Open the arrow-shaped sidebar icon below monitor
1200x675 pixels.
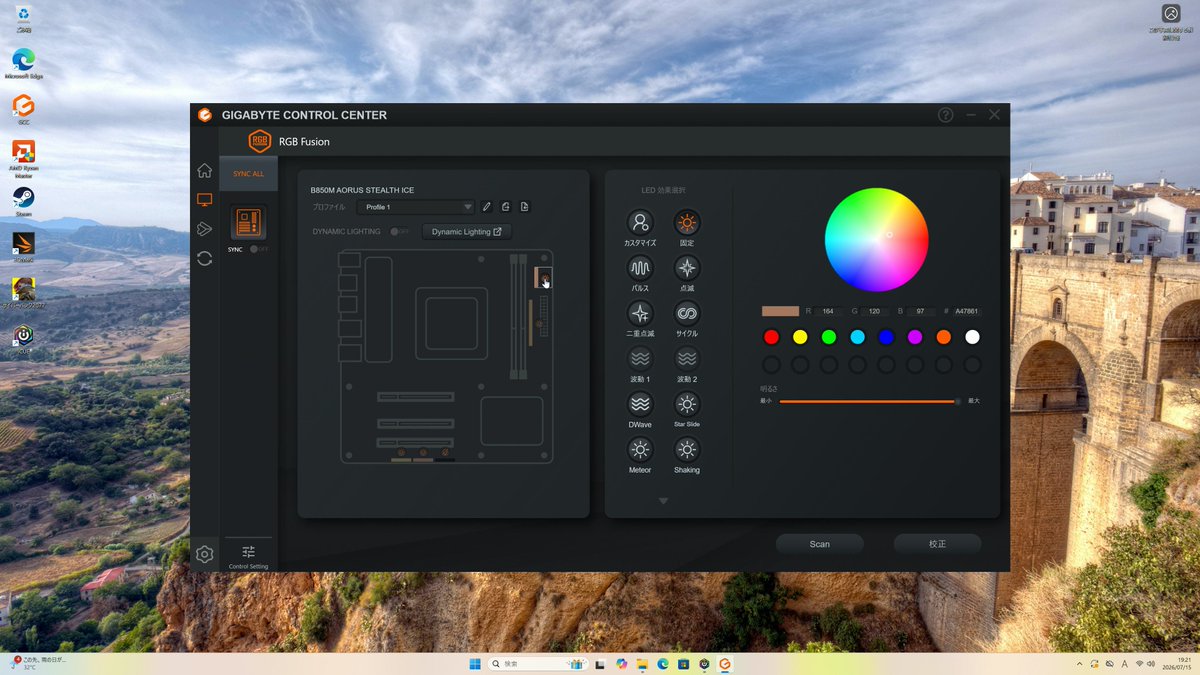pyautogui.click(x=204, y=229)
